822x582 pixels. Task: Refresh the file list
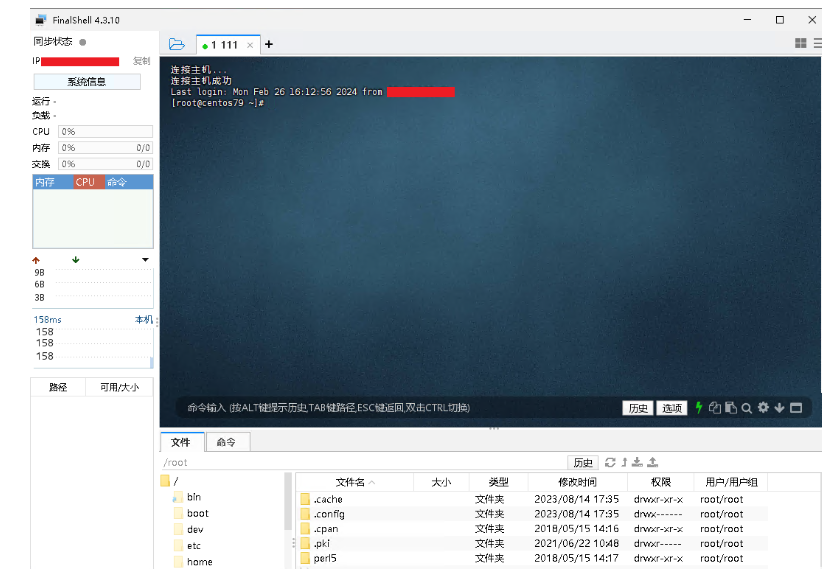click(610, 462)
